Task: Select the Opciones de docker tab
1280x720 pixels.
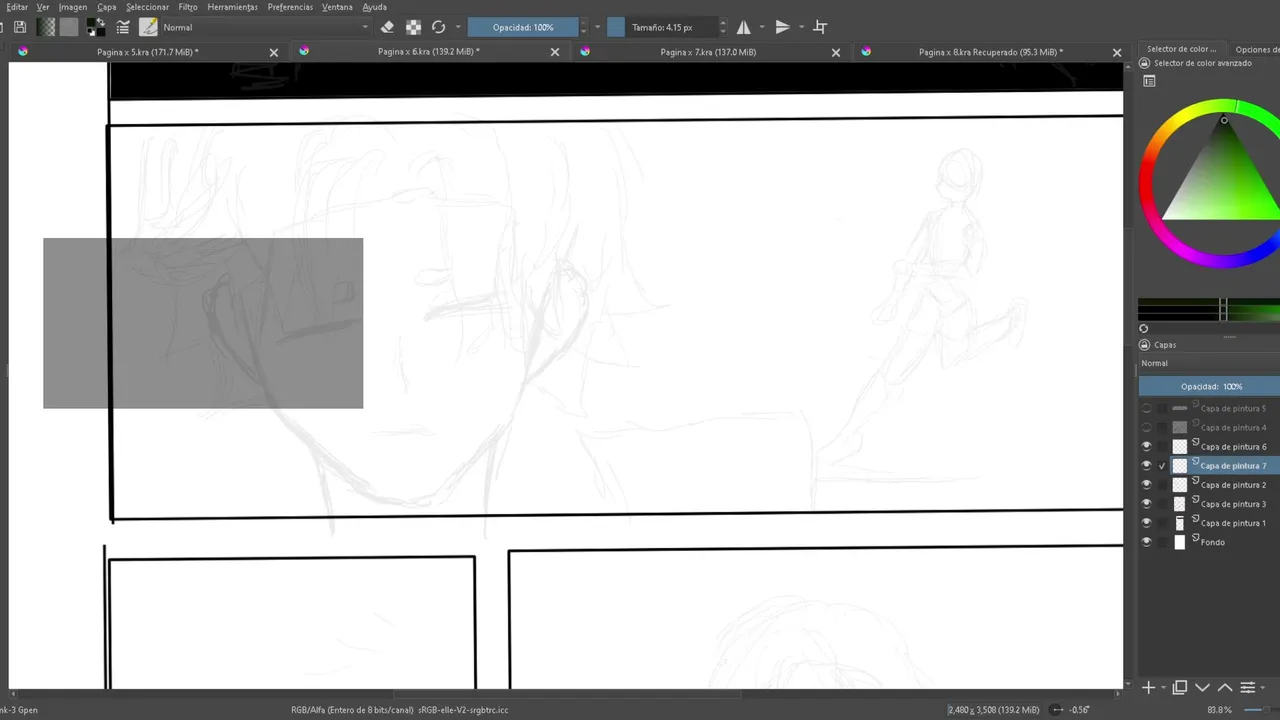Action: pyautogui.click(x=1256, y=49)
